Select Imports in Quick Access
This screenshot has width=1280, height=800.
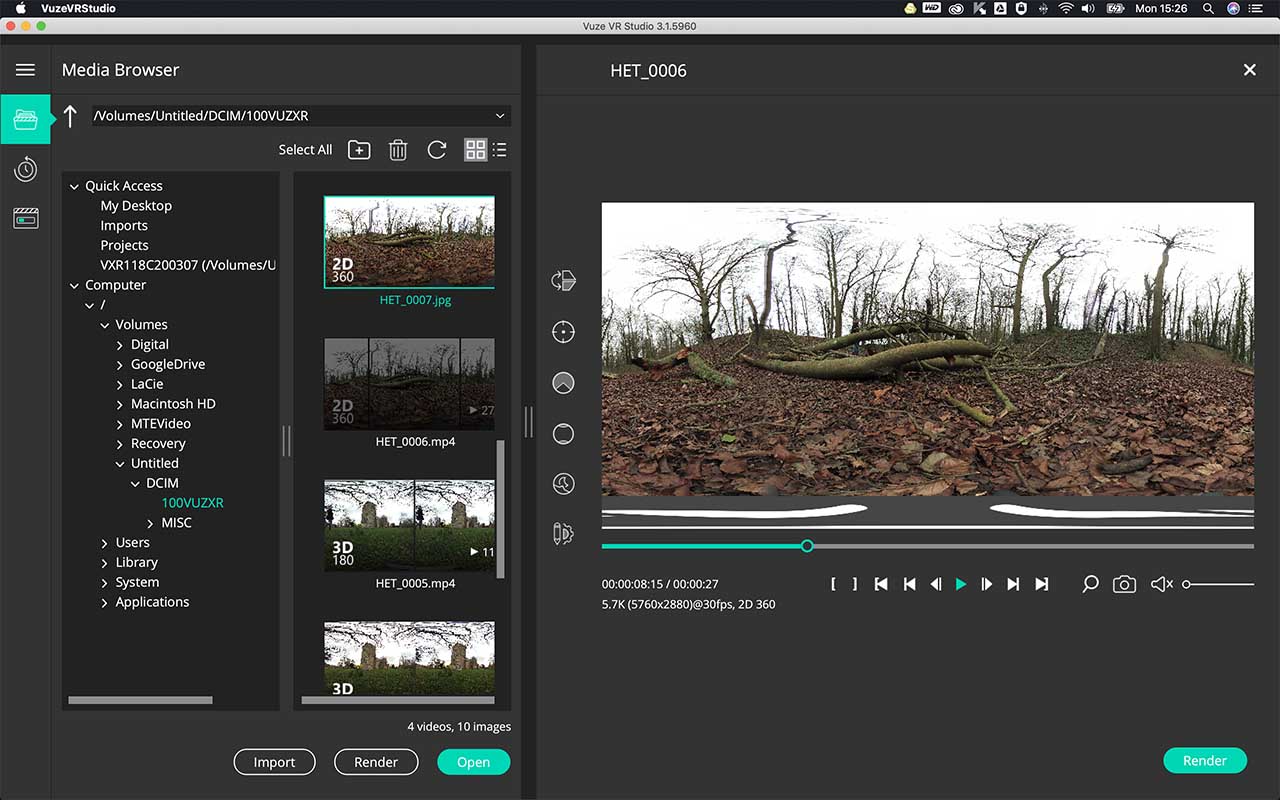124,226
